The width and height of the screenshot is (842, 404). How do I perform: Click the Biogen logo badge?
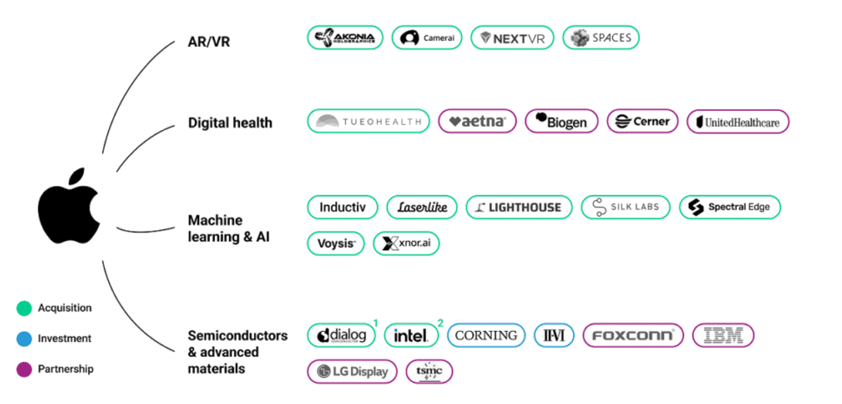pyautogui.click(x=562, y=122)
